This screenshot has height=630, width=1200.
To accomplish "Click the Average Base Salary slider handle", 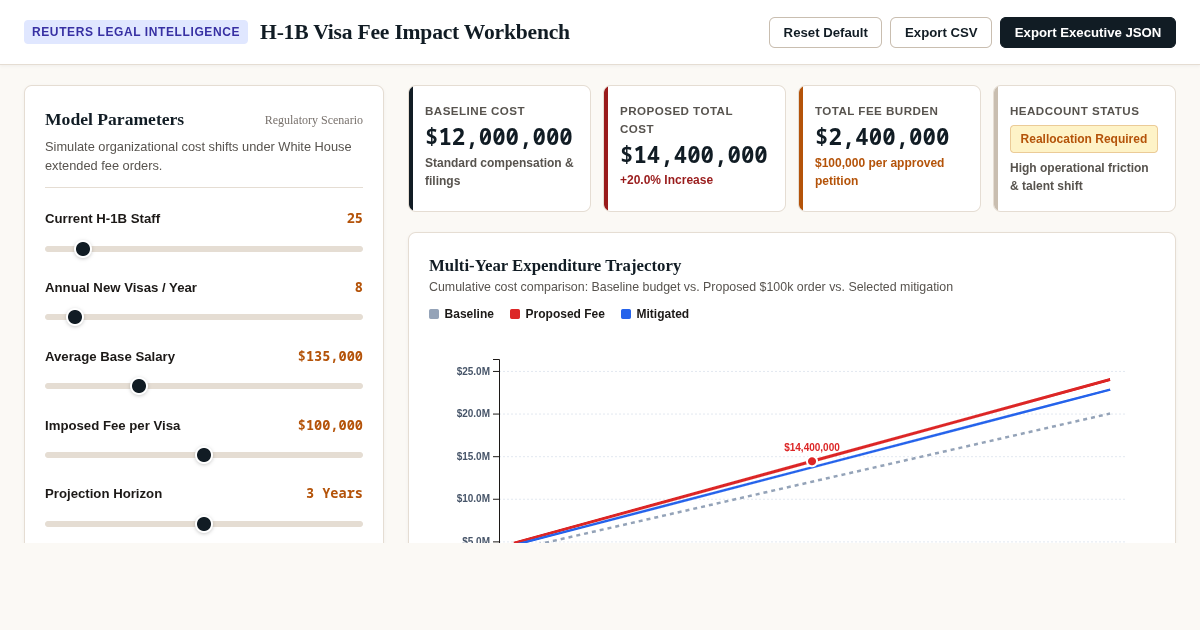I will [x=139, y=386].
